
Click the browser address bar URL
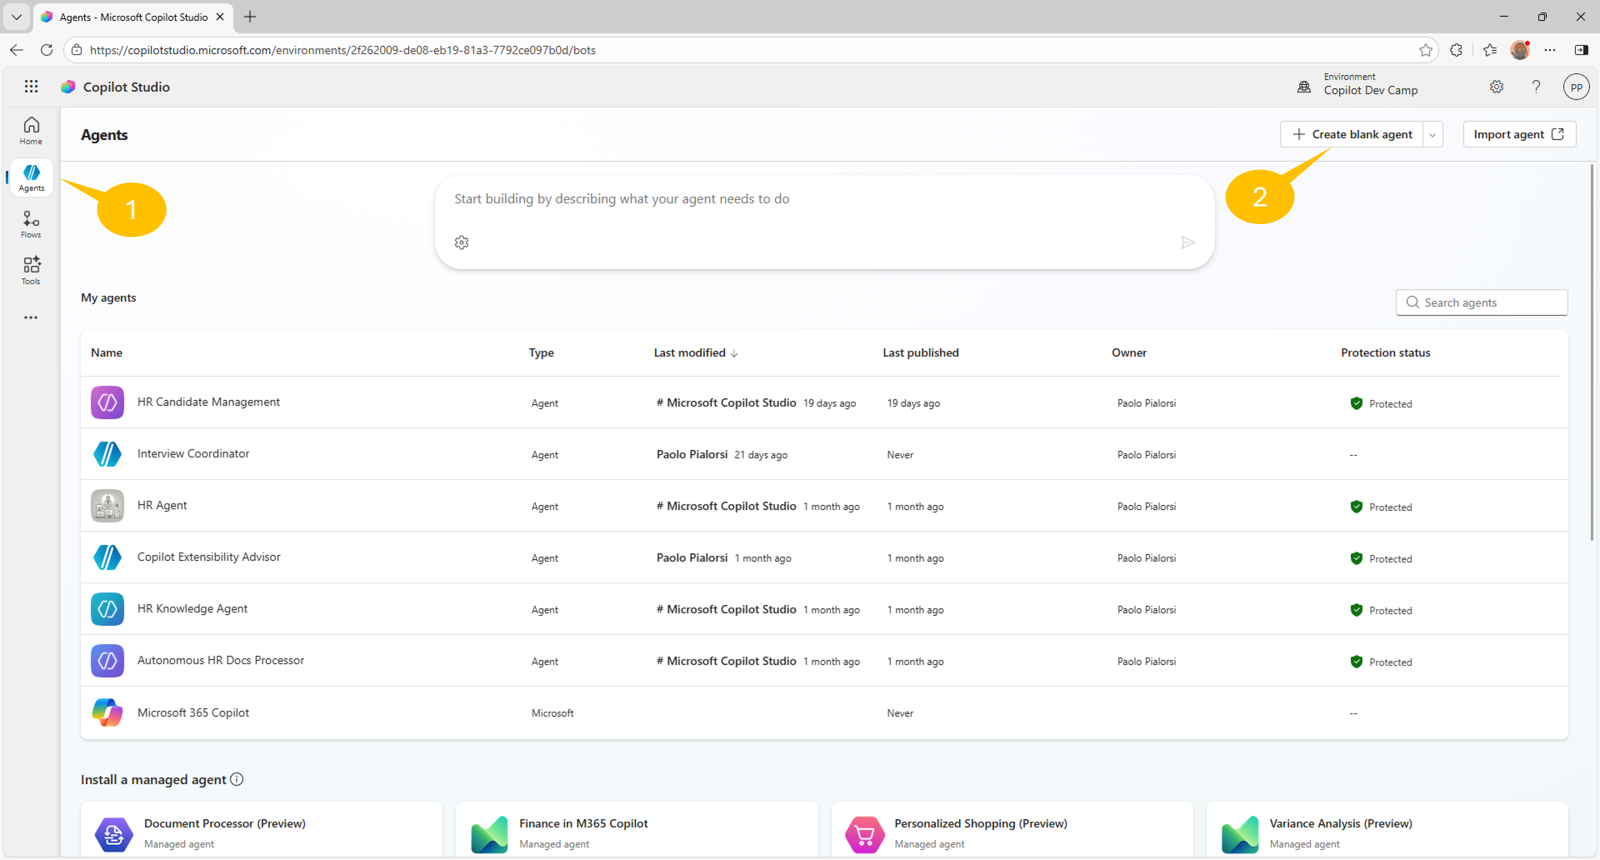coord(342,50)
